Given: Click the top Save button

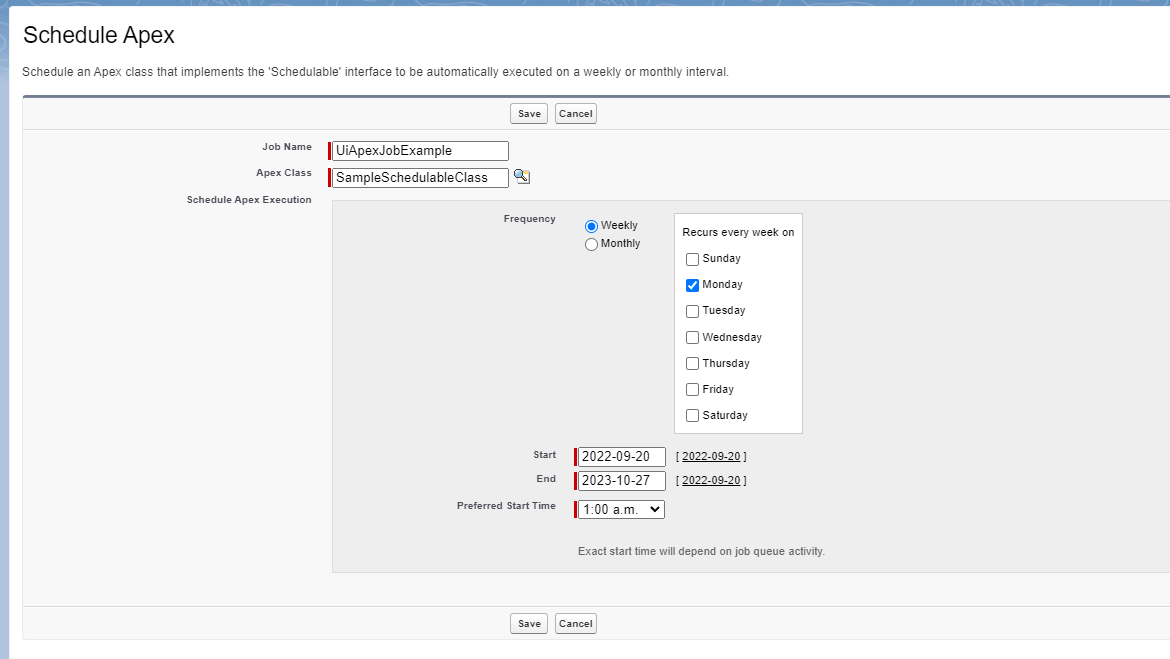Looking at the screenshot, I should 528,113.
